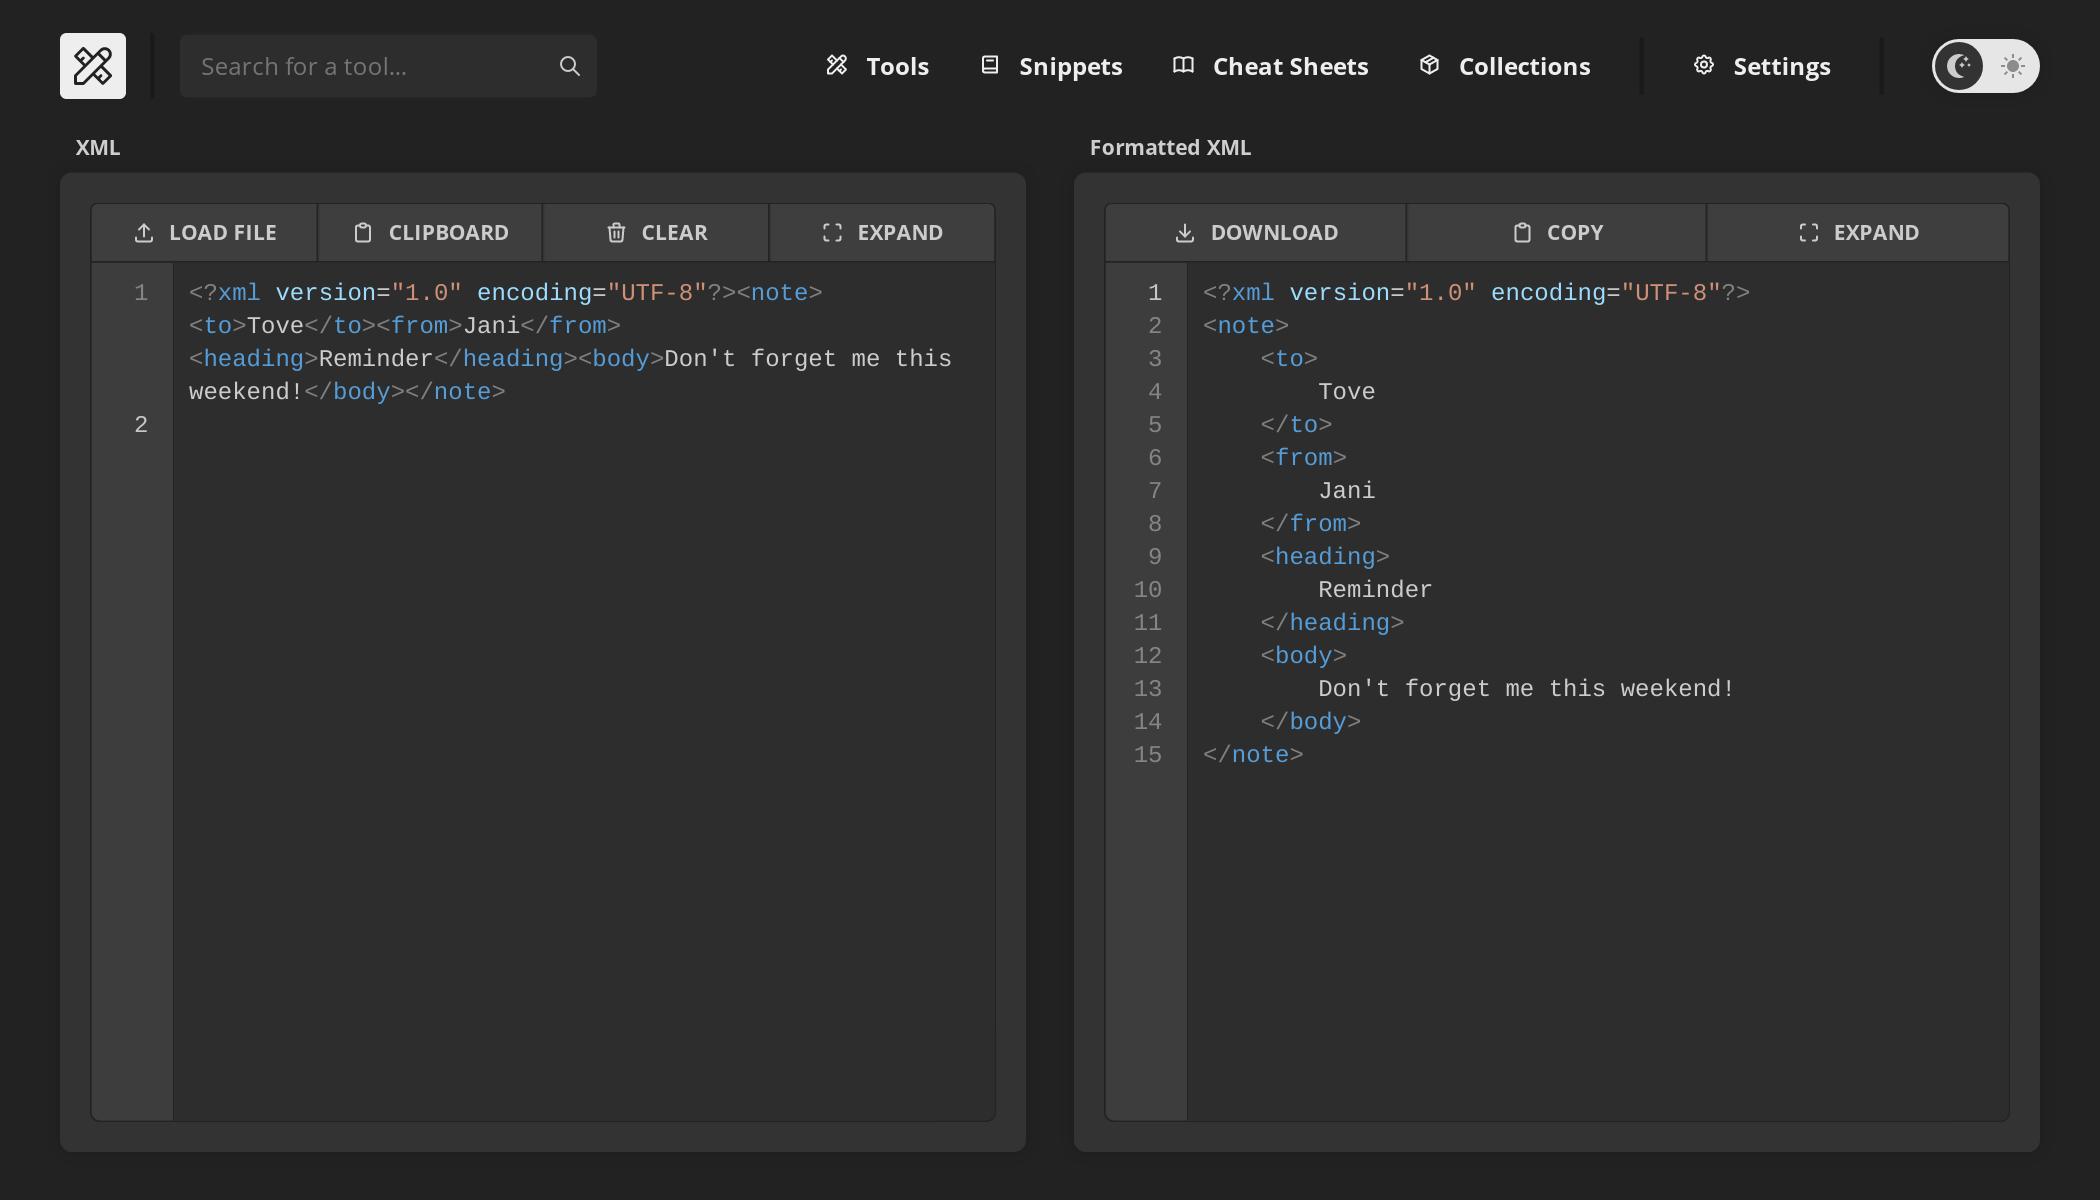Toggle dark/light theme switch
This screenshot has height=1200, width=2100.
click(x=1985, y=66)
